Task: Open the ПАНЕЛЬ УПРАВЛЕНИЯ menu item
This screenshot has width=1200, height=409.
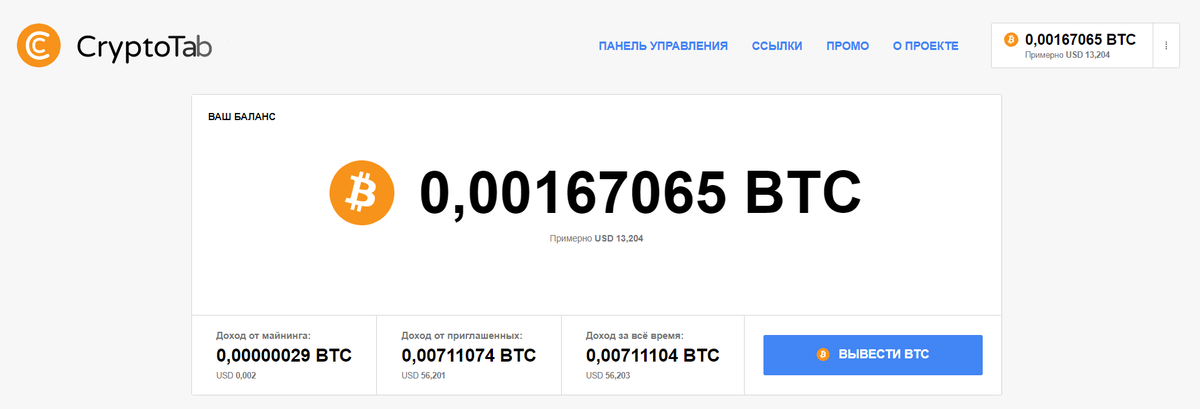Action: coord(663,46)
